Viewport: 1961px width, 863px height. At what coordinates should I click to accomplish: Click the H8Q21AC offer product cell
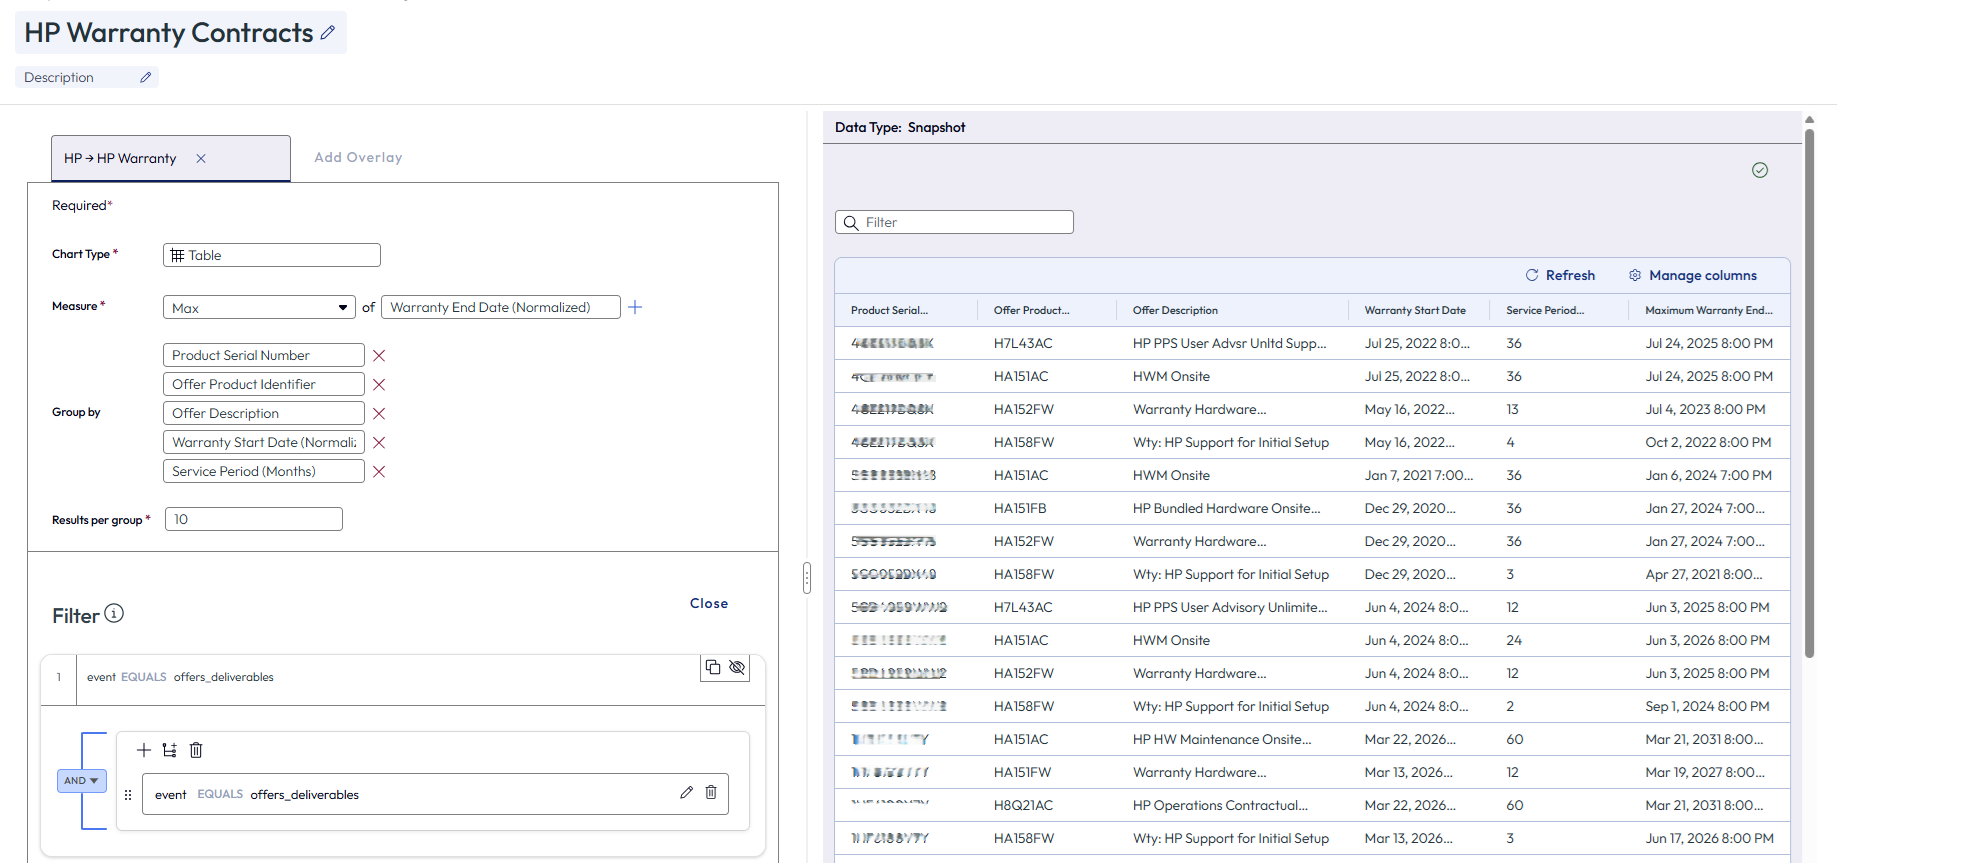coord(1023,805)
